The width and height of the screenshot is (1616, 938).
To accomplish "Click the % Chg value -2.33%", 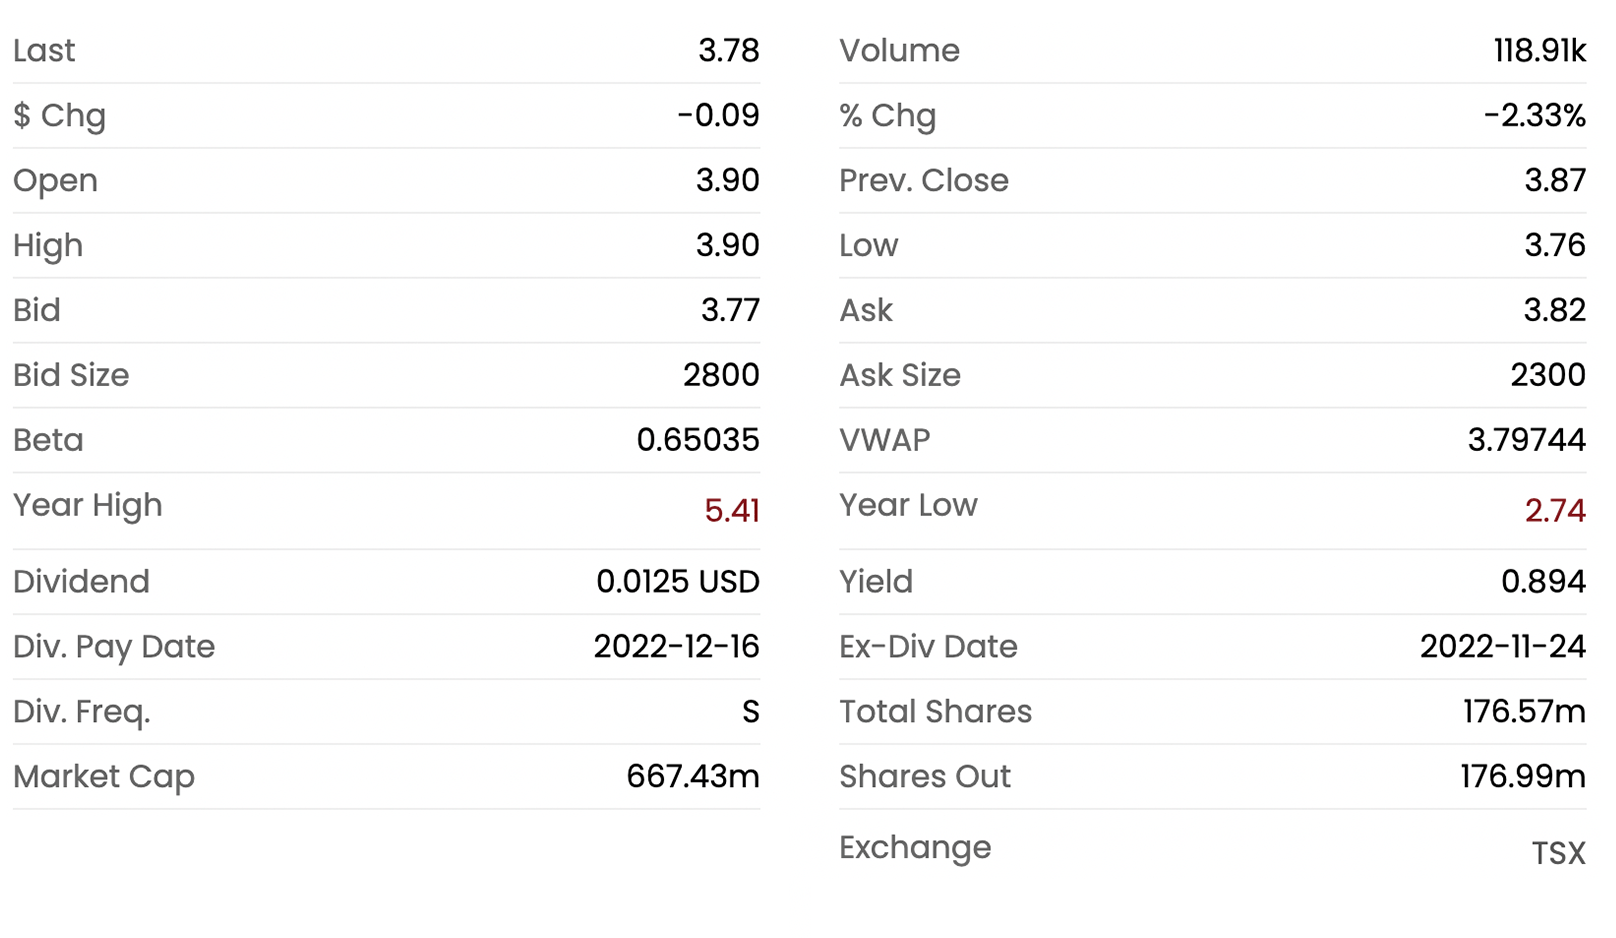I will 1534,115.
